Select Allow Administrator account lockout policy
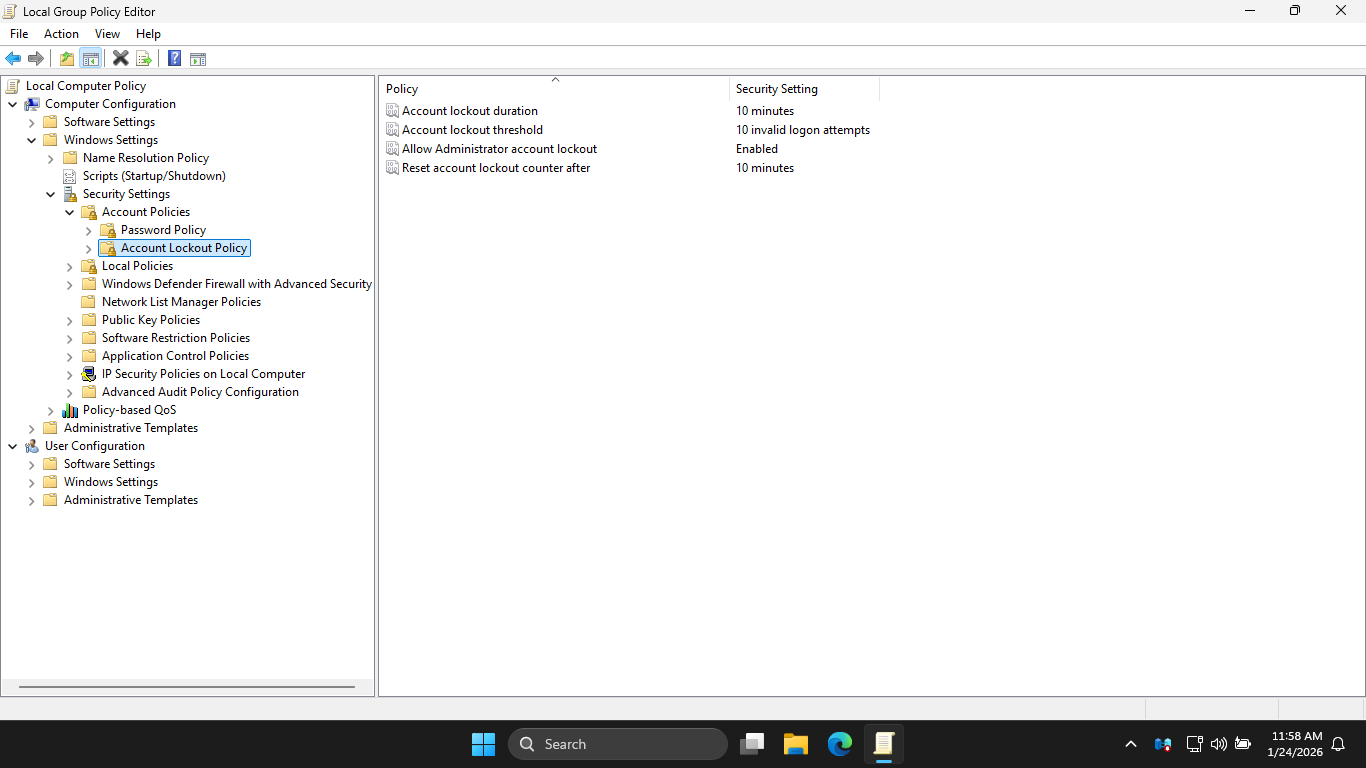 (x=499, y=149)
